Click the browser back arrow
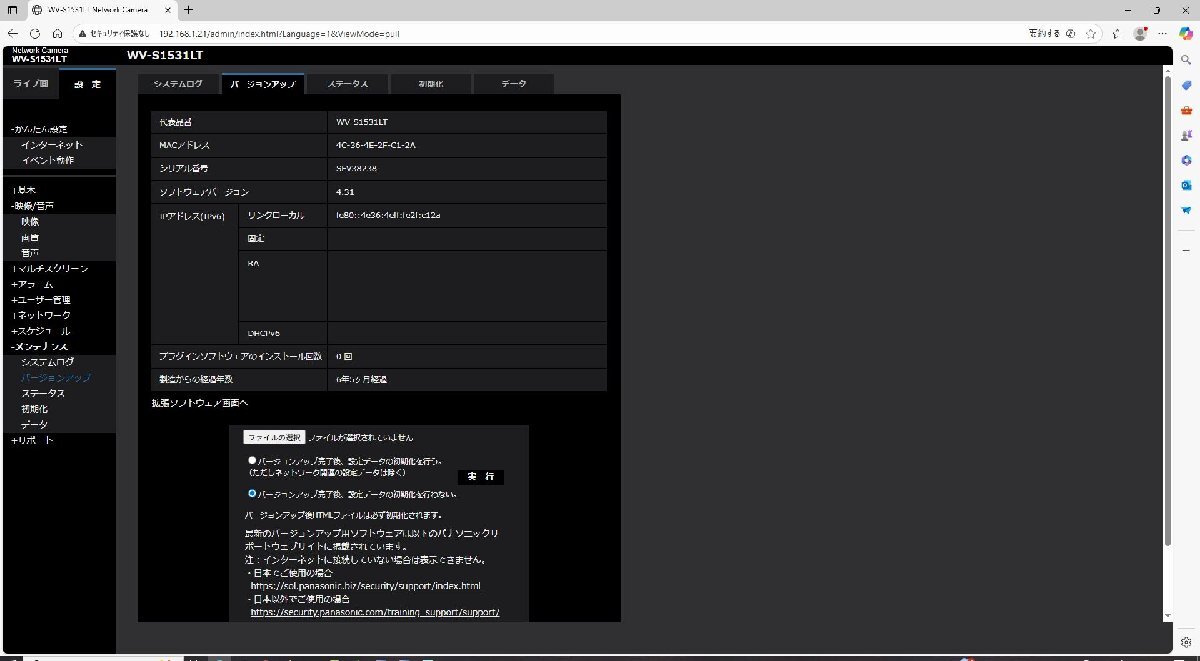This screenshot has height=661, width=1200. point(13,33)
